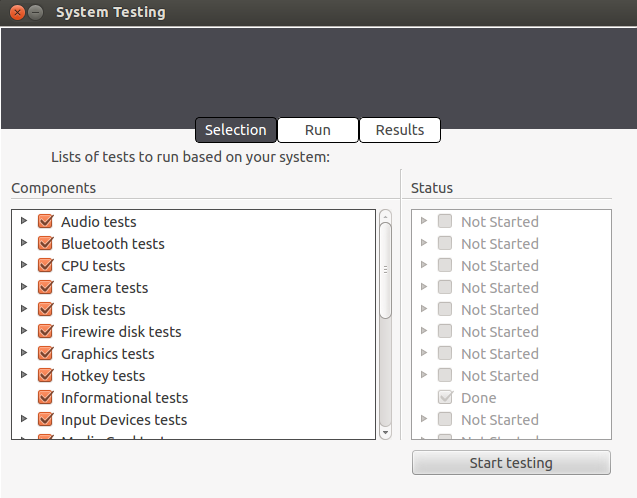
Task: Switch to the Run tab
Action: (318, 130)
